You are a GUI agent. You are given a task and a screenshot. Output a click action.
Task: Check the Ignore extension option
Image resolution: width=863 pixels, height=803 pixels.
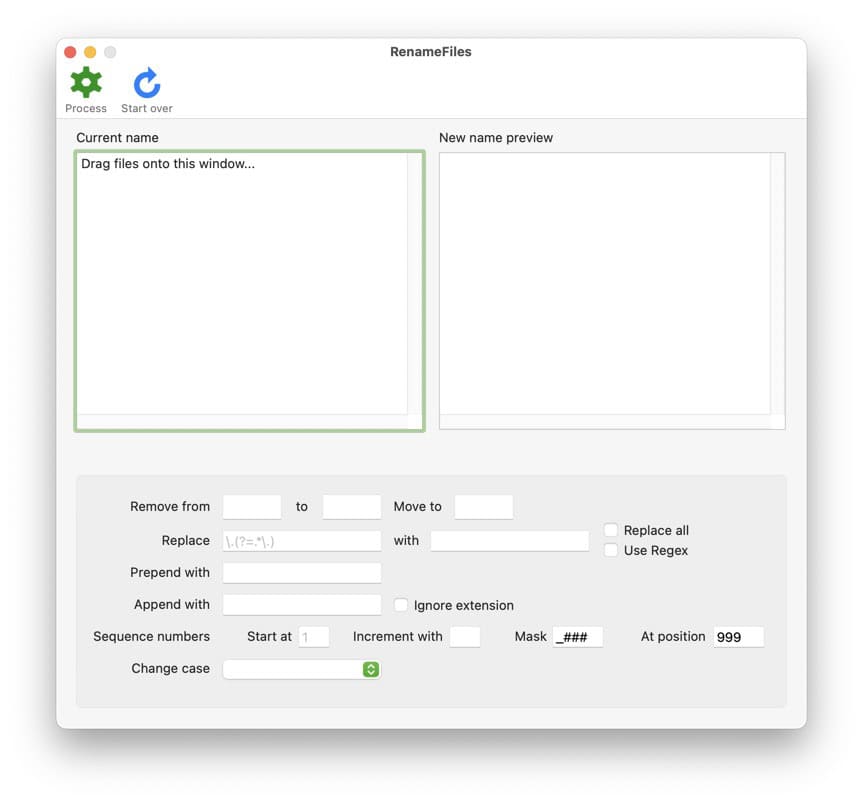pyautogui.click(x=401, y=605)
